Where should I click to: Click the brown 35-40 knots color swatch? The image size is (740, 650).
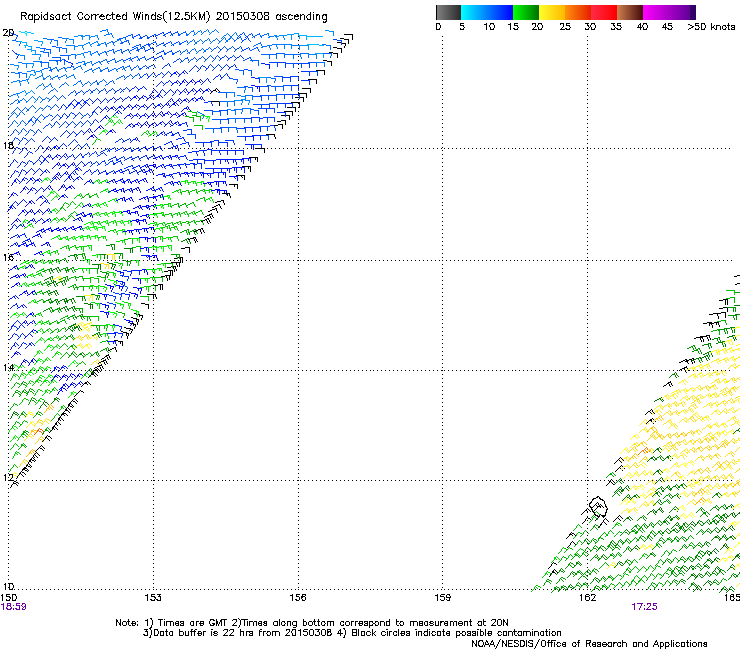click(x=630, y=12)
